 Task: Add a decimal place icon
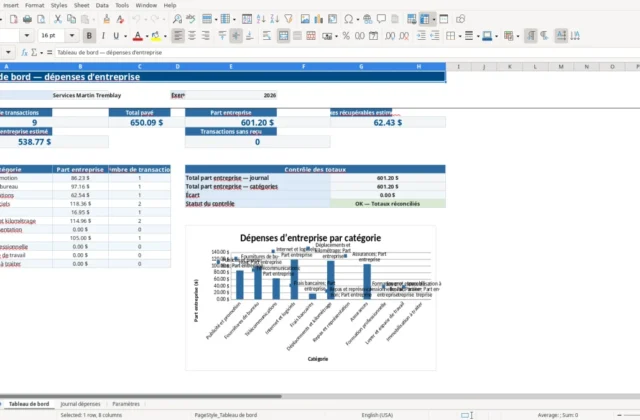point(390,36)
